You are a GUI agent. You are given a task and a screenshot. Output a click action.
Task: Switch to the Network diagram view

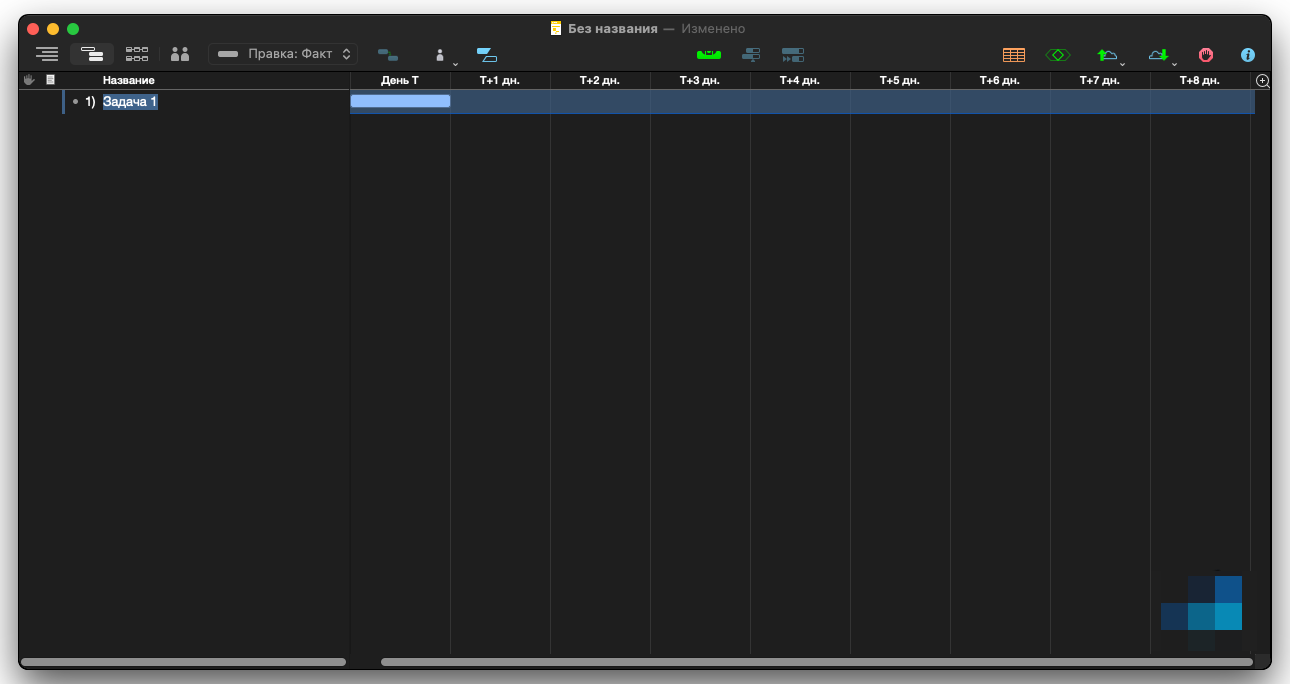pyautogui.click(x=137, y=54)
